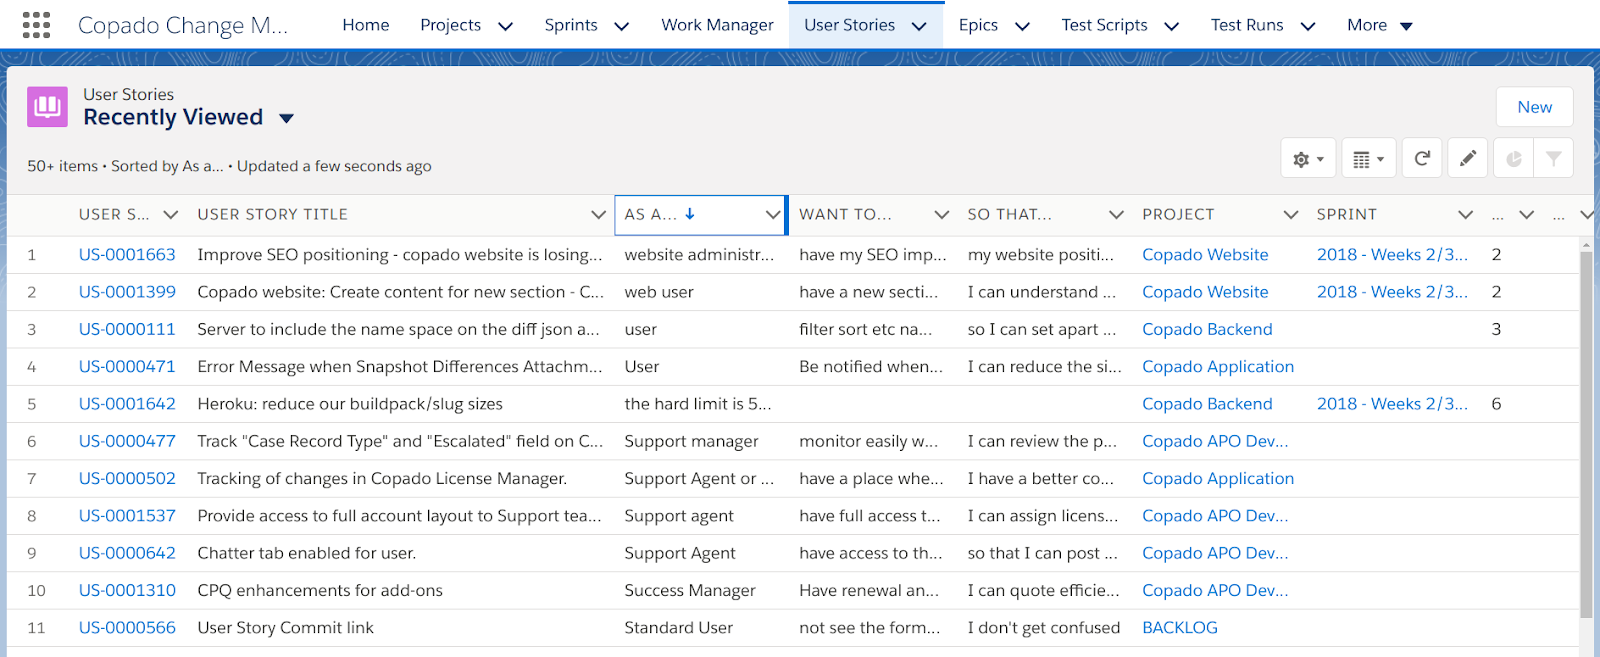1600x657 pixels.
Task: Open Copado Backend project for US-0000111
Action: [x=1207, y=329]
